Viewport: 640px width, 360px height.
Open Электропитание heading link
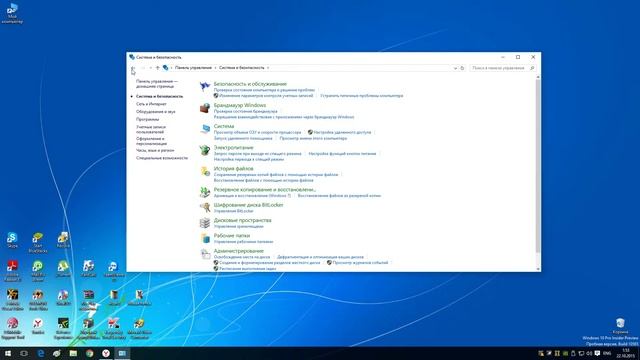coord(233,147)
